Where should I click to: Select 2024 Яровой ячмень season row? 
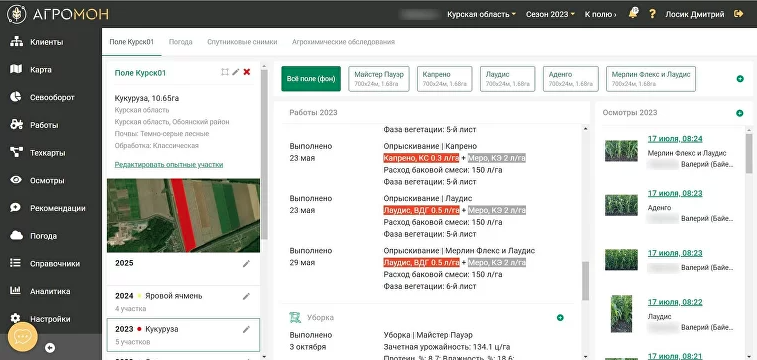tap(183, 302)
